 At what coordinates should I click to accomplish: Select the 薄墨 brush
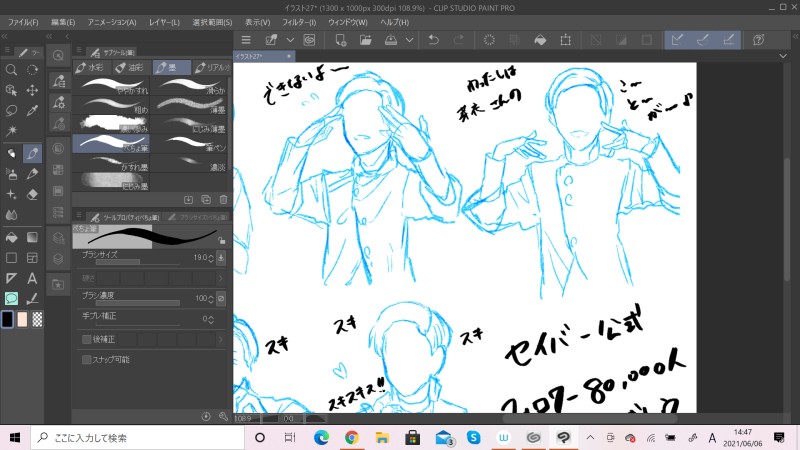tap(190, 105)
